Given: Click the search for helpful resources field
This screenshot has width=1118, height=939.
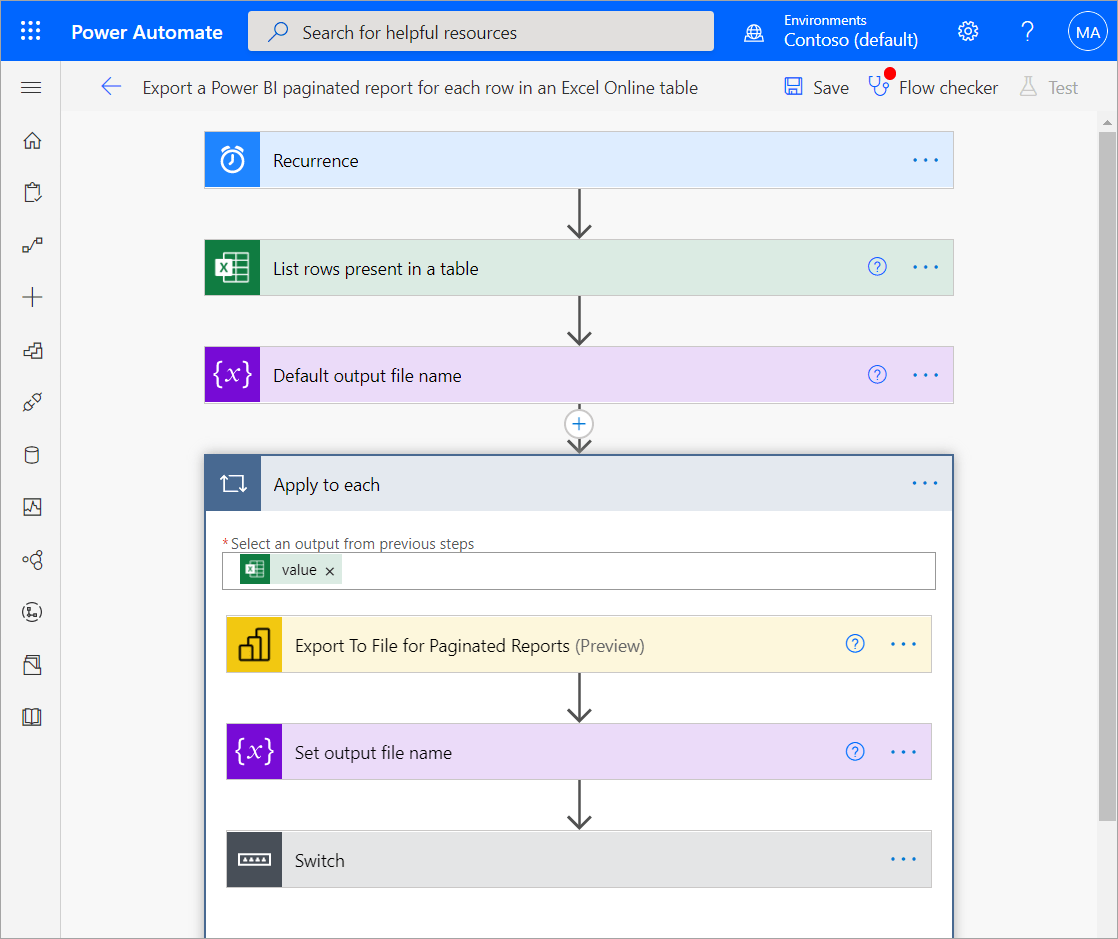Looking at the screenshot, I should click(480, 31).
